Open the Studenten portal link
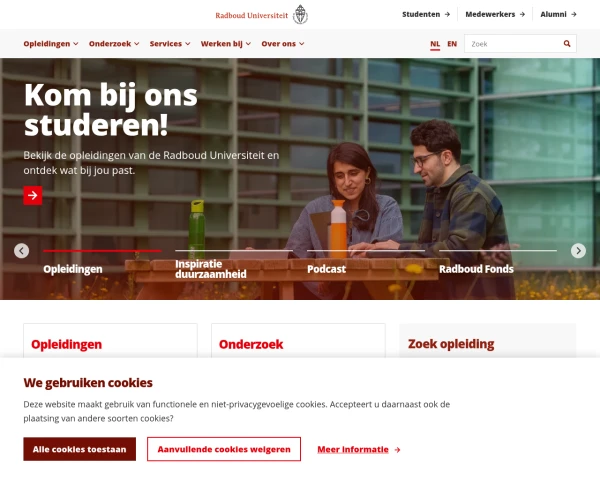Image resolution: width=600 pixels, height=480 pixels. 426,15
